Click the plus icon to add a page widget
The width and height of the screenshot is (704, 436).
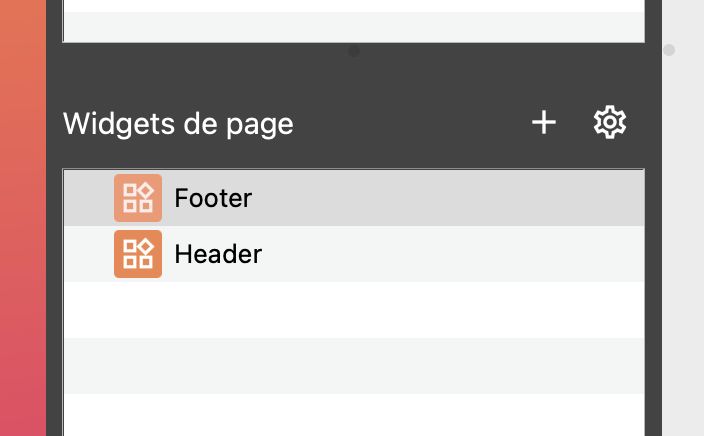(543, 123)
